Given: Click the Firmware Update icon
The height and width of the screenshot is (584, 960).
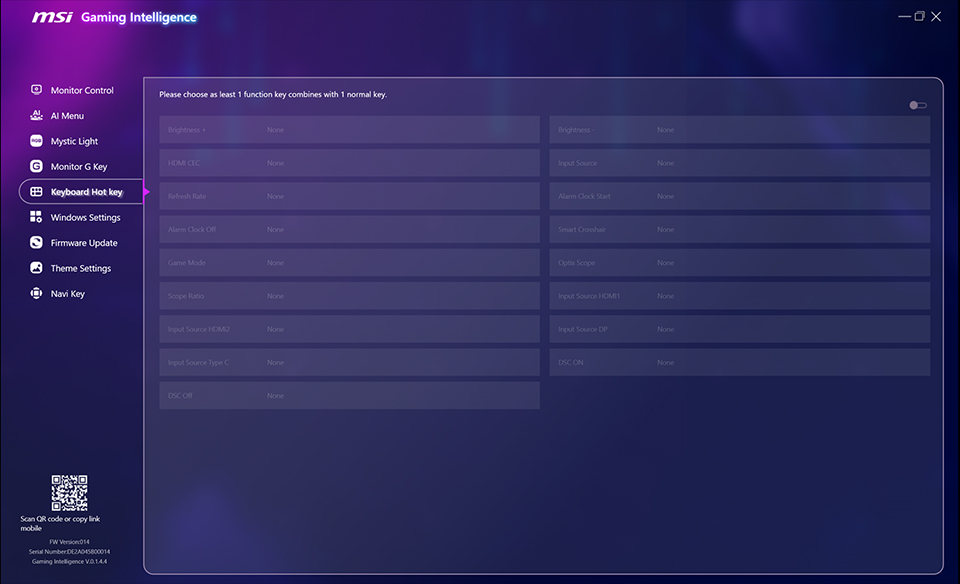Looking at the screenshot, I should (37, 242).
